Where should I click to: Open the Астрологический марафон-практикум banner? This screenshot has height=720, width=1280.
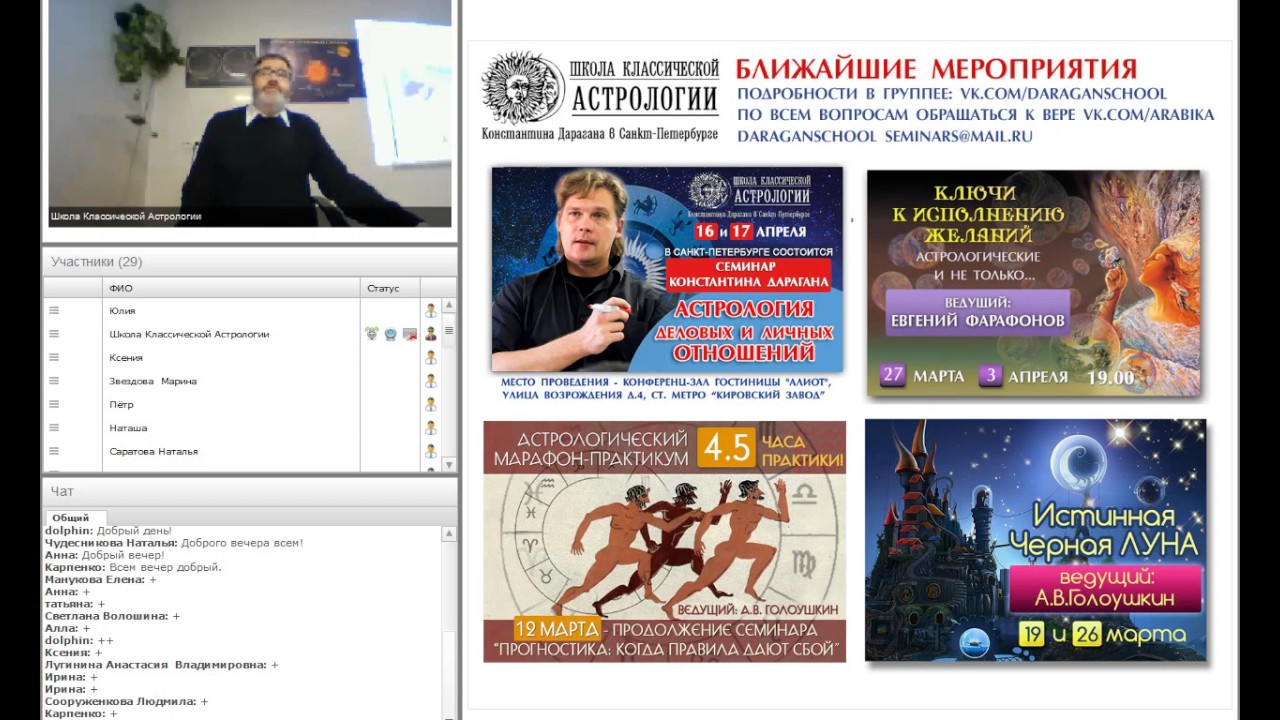click(665, 541)
